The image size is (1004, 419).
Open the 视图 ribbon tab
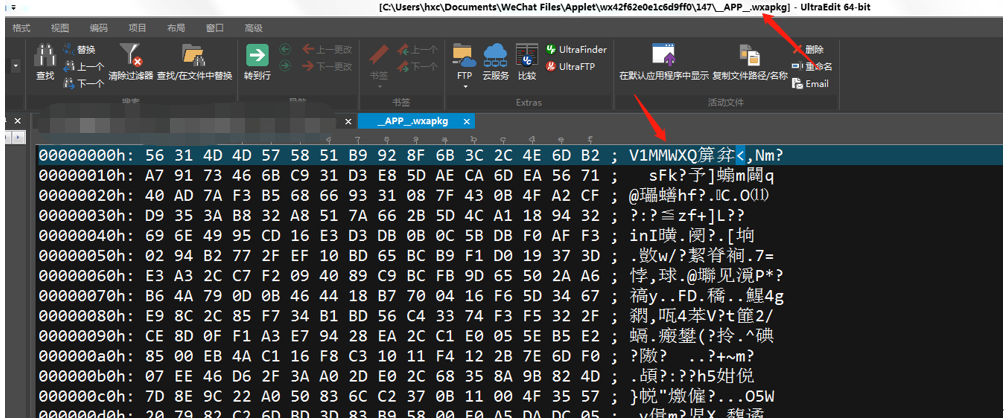pyautogui.click(x=60, y=28)
